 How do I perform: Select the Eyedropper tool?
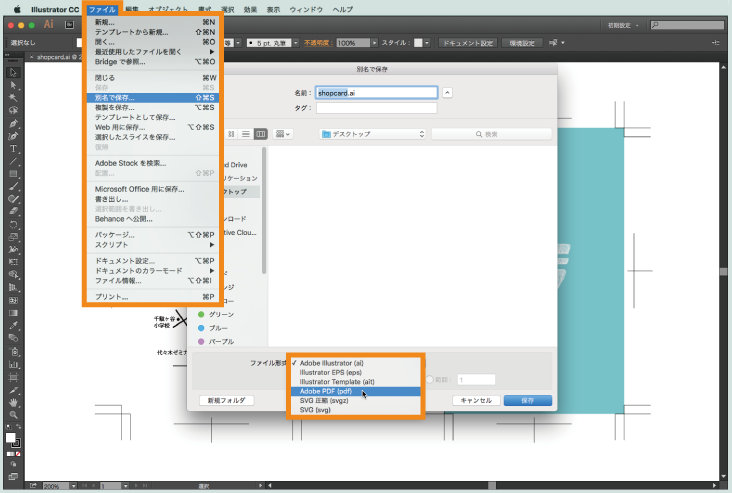click(x=13, y=325)
